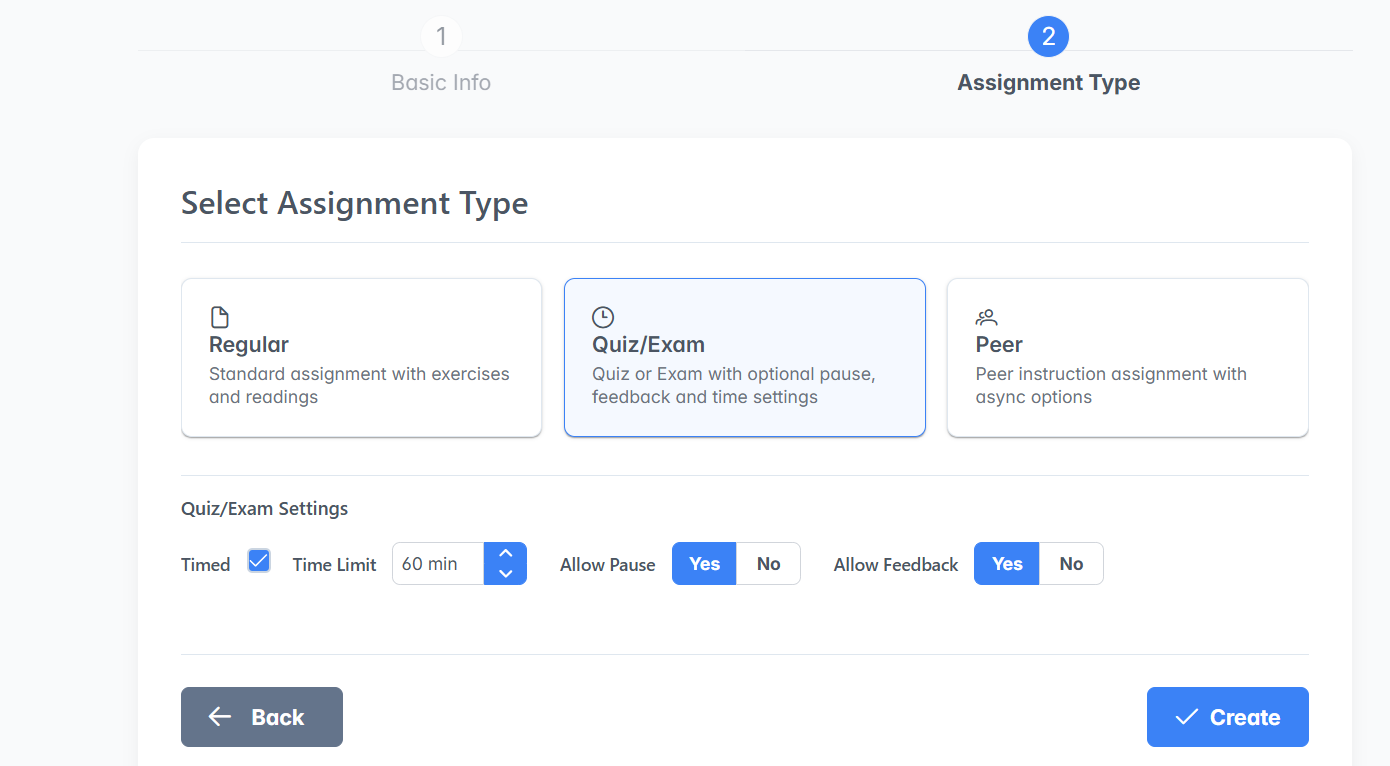Viewport: 1390px width, 766px height.
Task: Set Allow Pause to No
Action: click(x=768, y=564)
